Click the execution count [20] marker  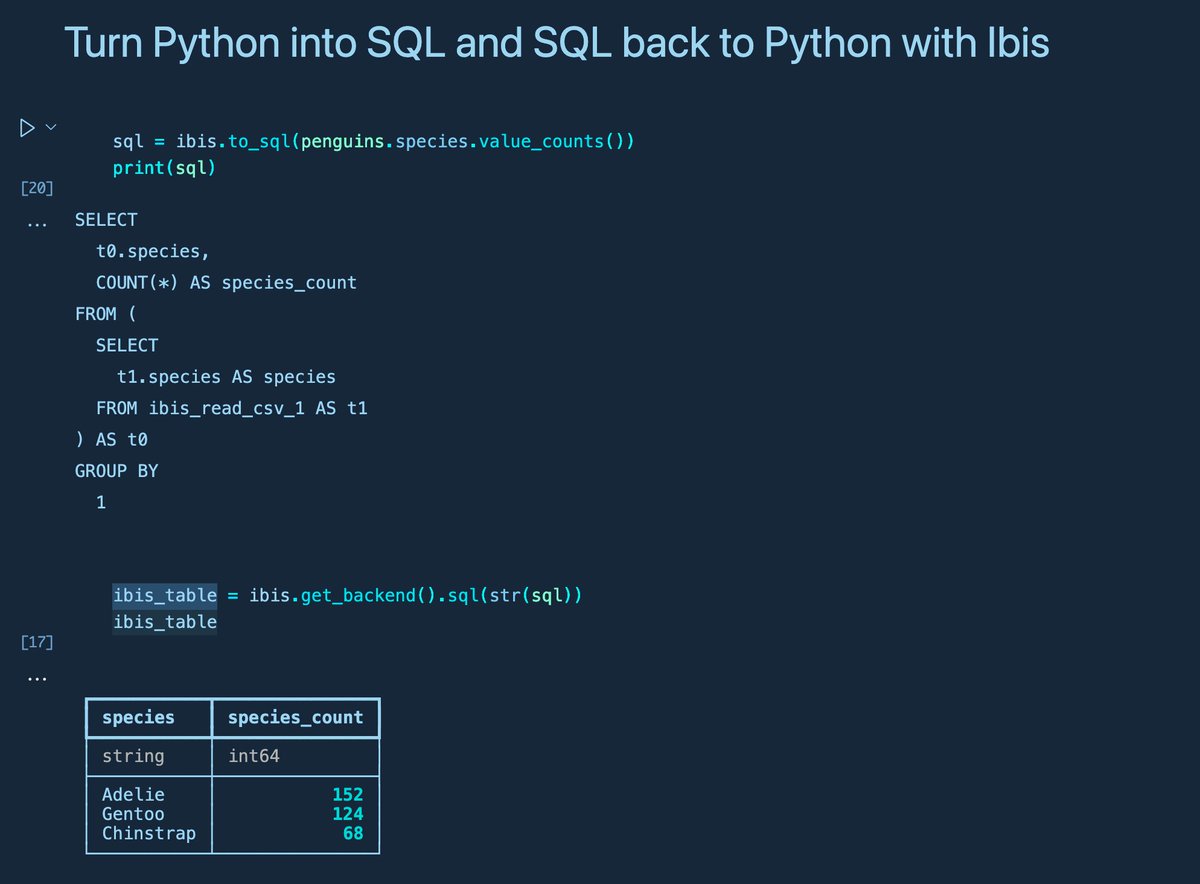pos(37,187)
